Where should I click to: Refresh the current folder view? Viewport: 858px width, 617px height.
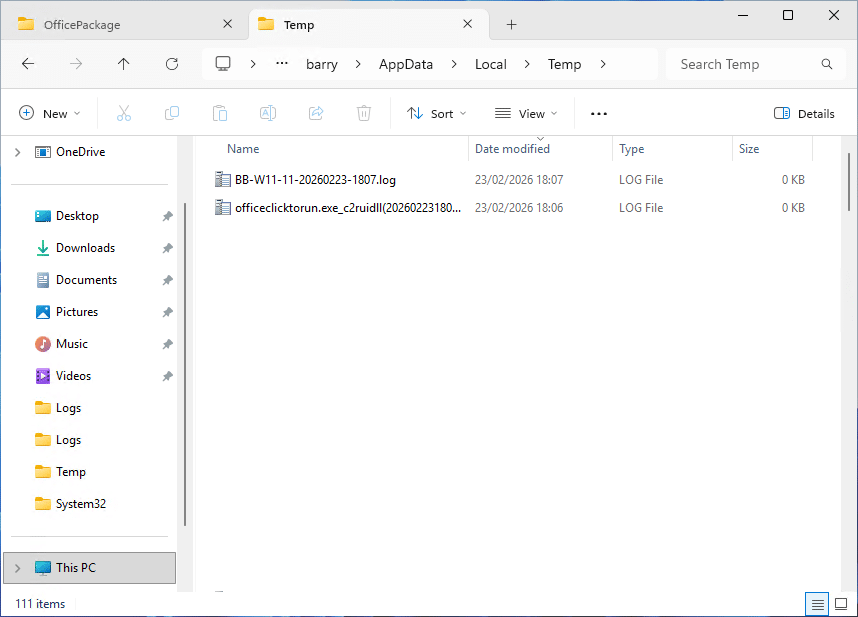pyautogui.click(x=171, y=64)
